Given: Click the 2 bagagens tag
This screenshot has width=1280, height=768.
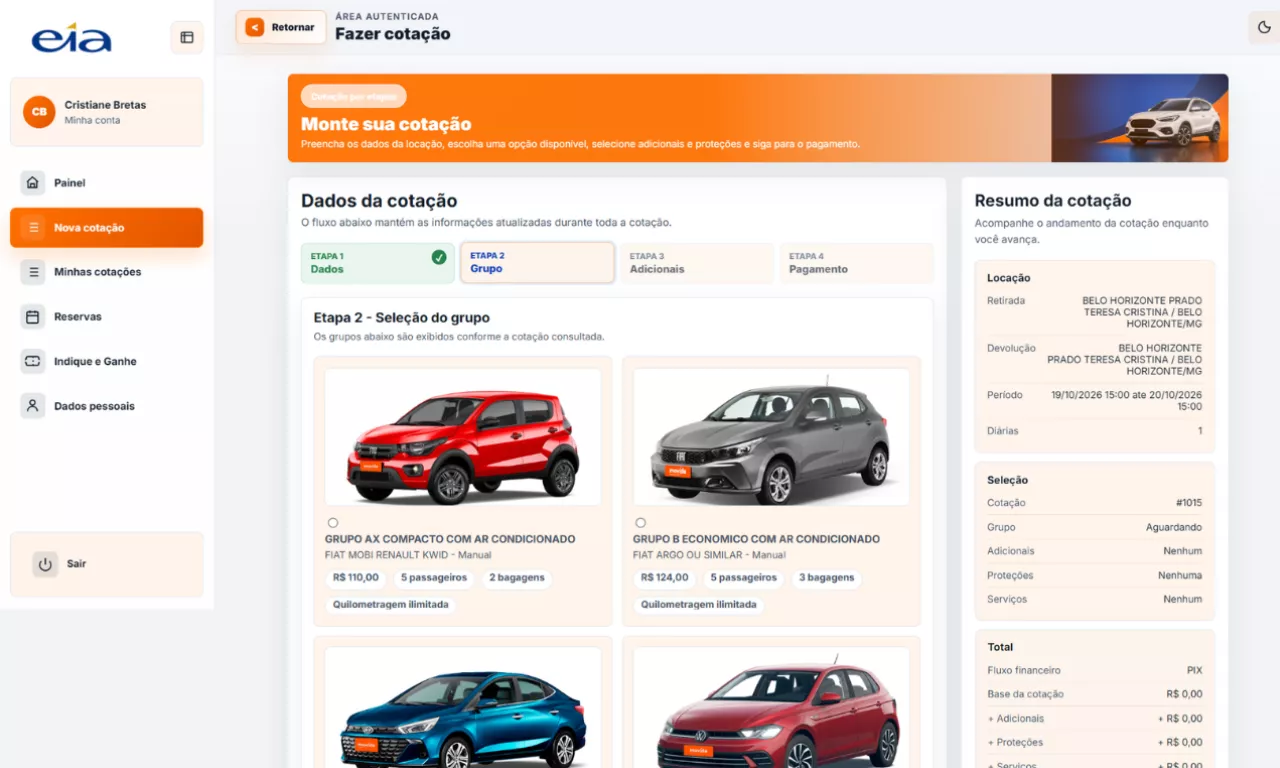Looking at the screenshot, I should (x=516, y=578).
